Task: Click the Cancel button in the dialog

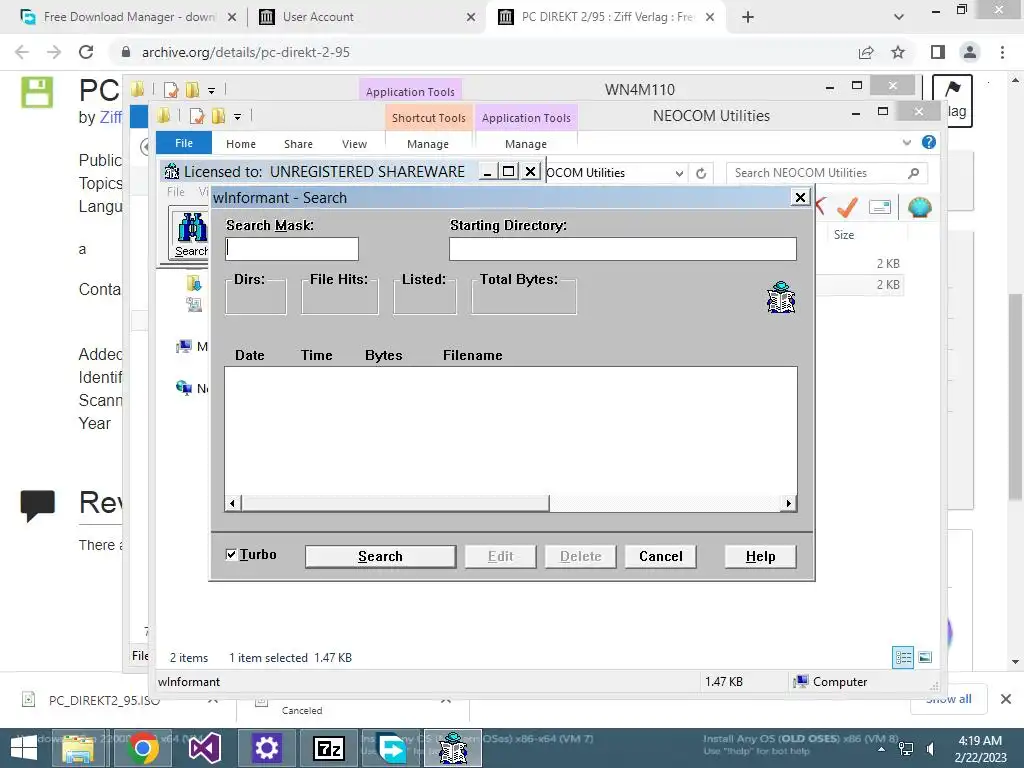Action: (660, 556)
